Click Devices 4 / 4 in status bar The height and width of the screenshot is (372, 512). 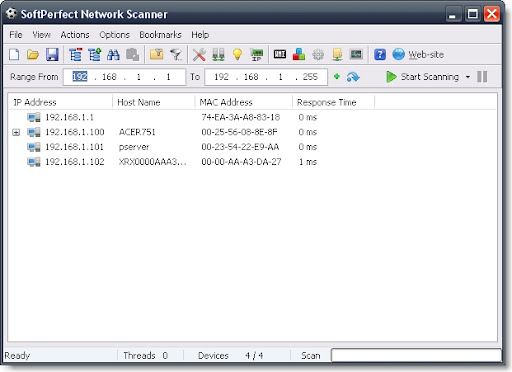pyautogui.click(x=230, y=356)
